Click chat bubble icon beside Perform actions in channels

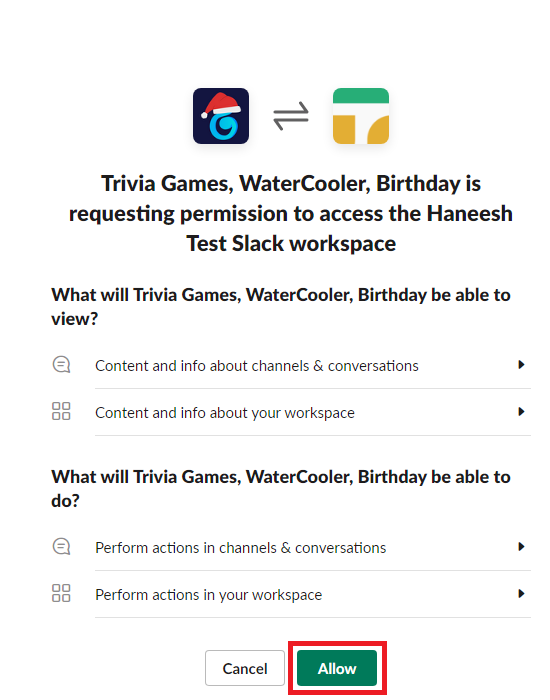tap(61, 546)
